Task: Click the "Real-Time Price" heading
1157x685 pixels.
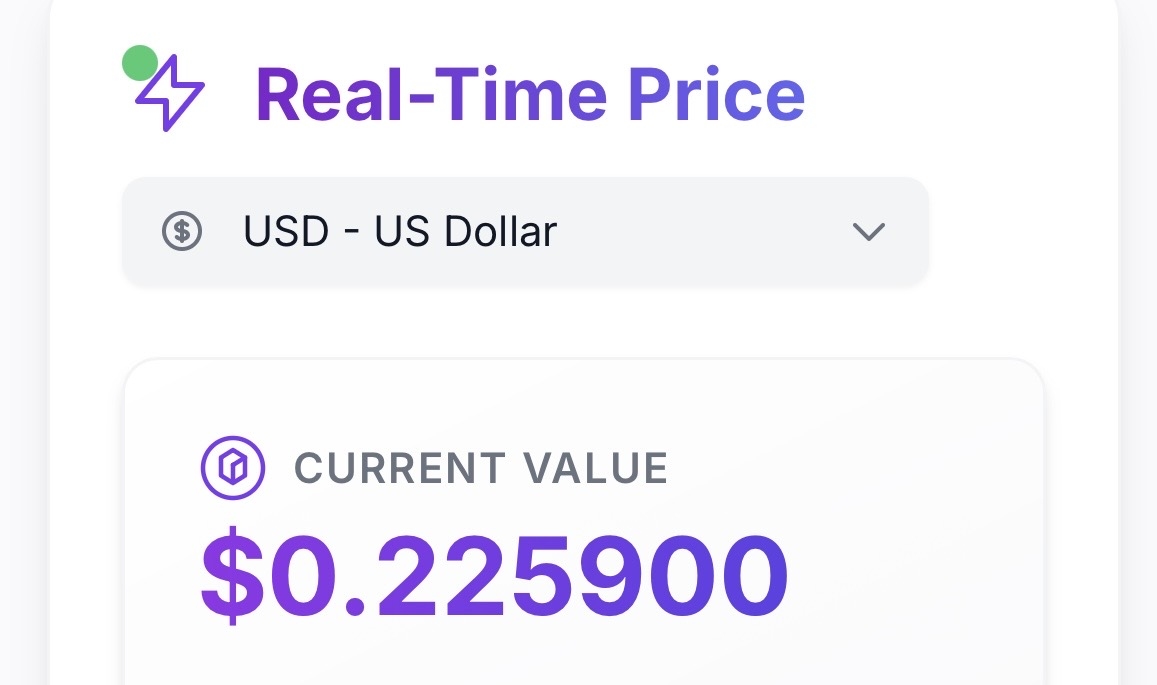Action: pos(530,95)
